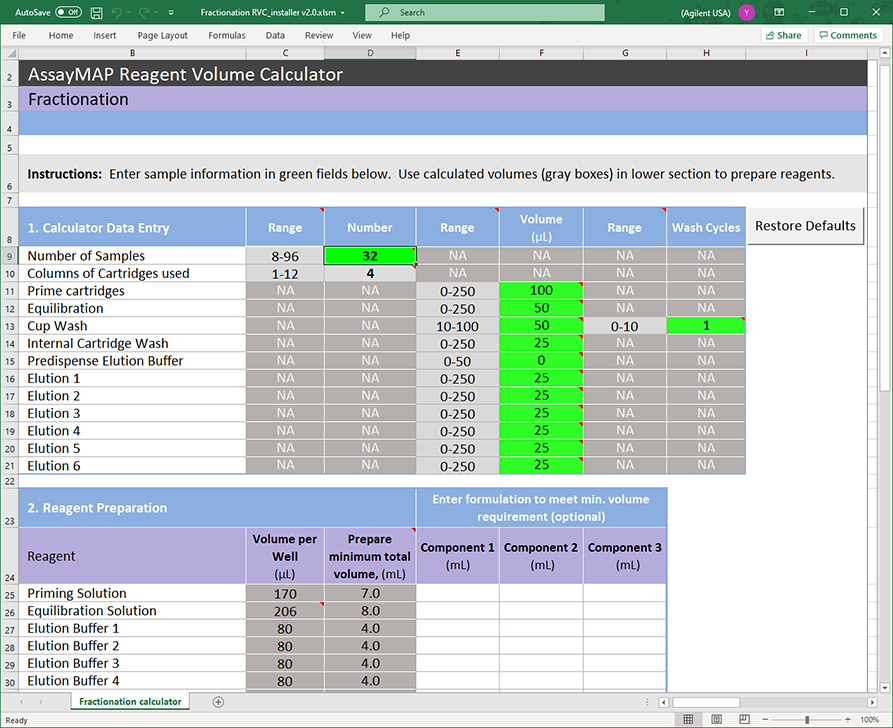Select Equilibration Solution Component 2 cell
The height and width of the screenshot is (728, 893).
[541, 611]
